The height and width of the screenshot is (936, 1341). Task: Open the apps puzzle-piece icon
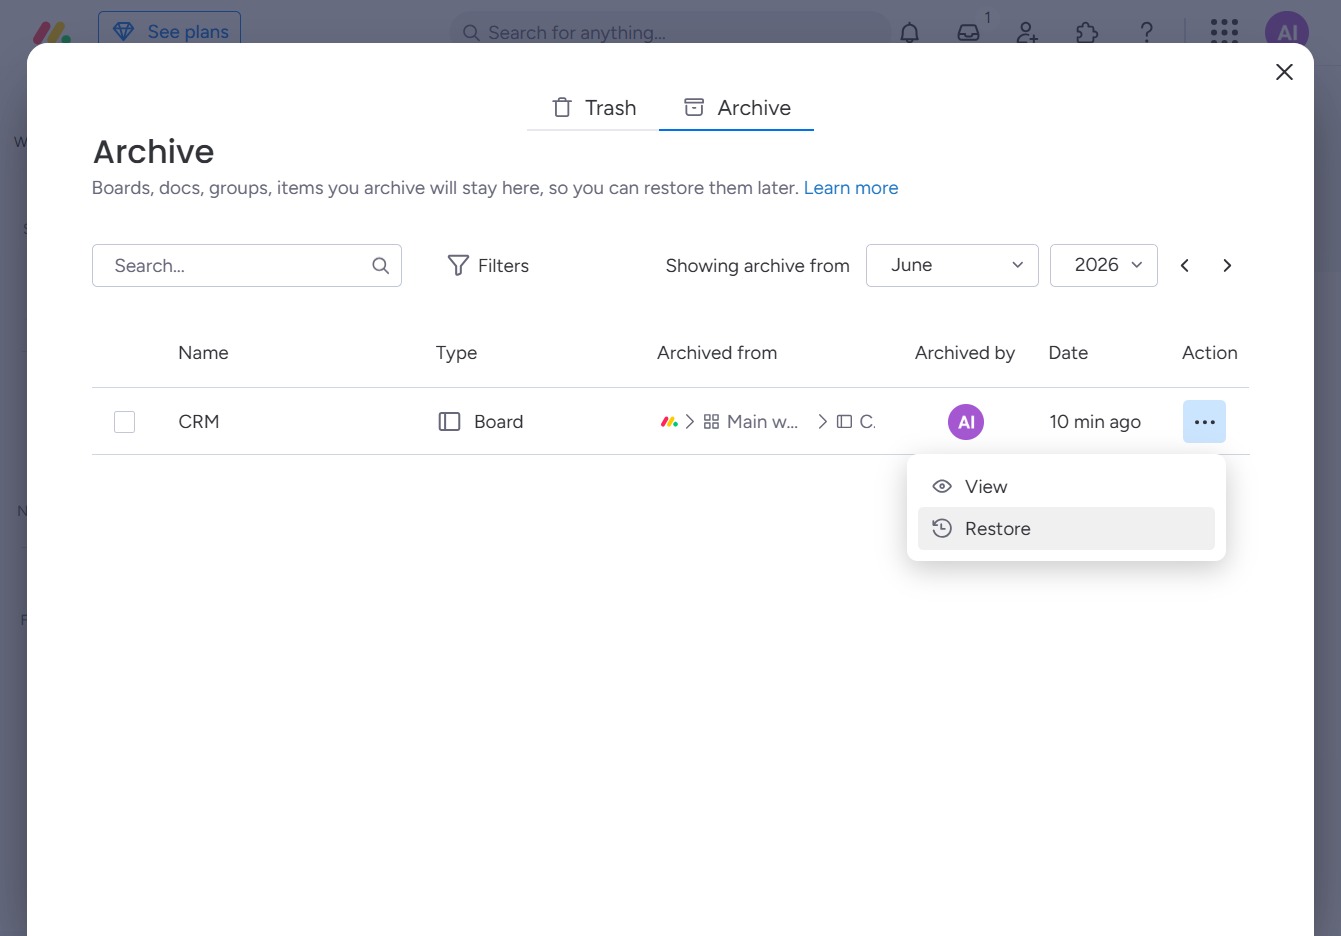click(1087, 32)
